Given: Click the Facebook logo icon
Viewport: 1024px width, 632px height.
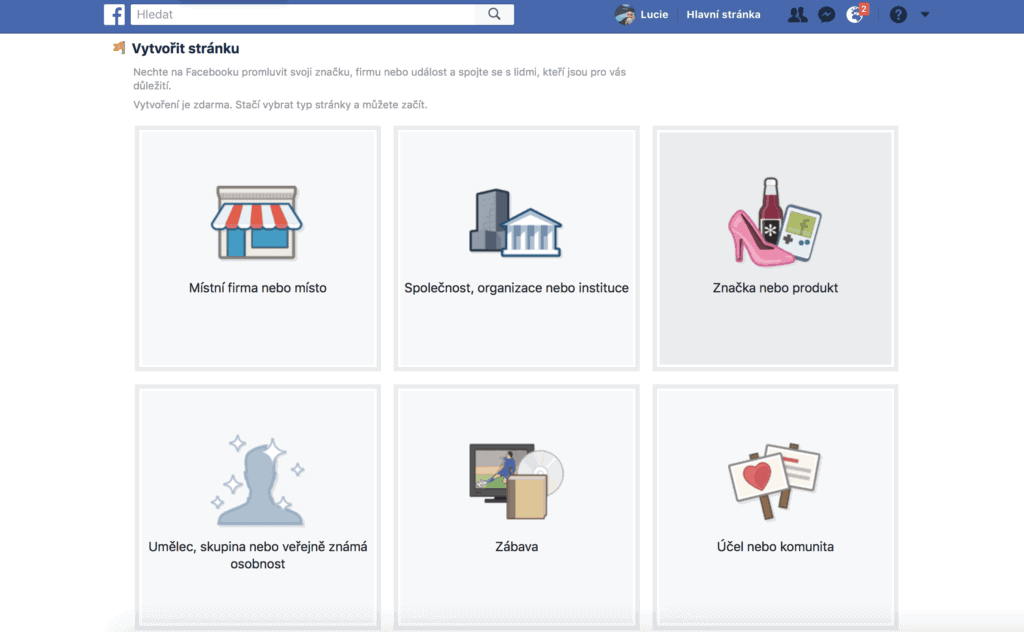Looking at the screenshot, I should pos(112,14).
